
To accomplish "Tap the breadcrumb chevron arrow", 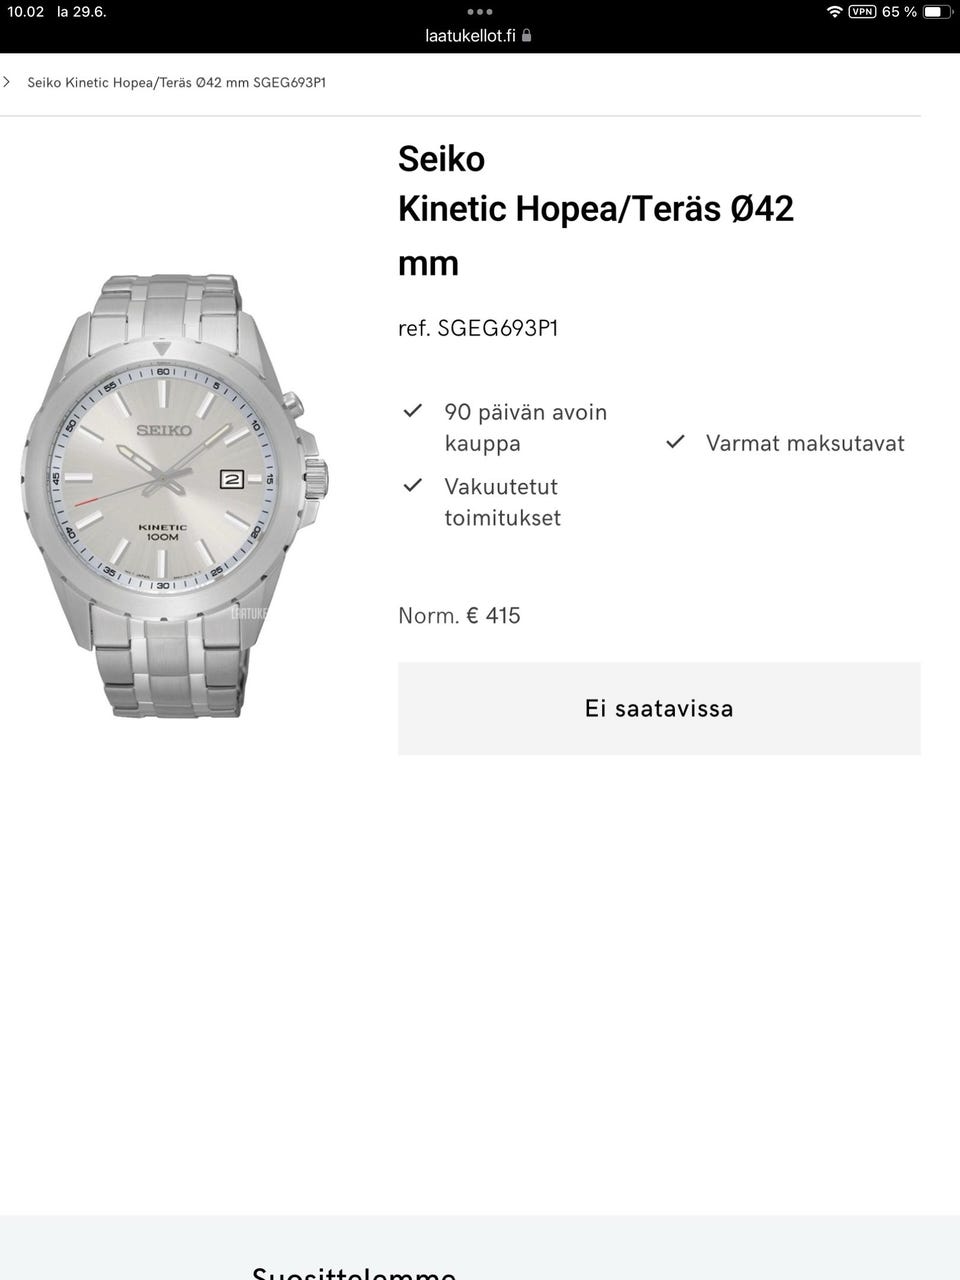I will [x=7, y=82].
